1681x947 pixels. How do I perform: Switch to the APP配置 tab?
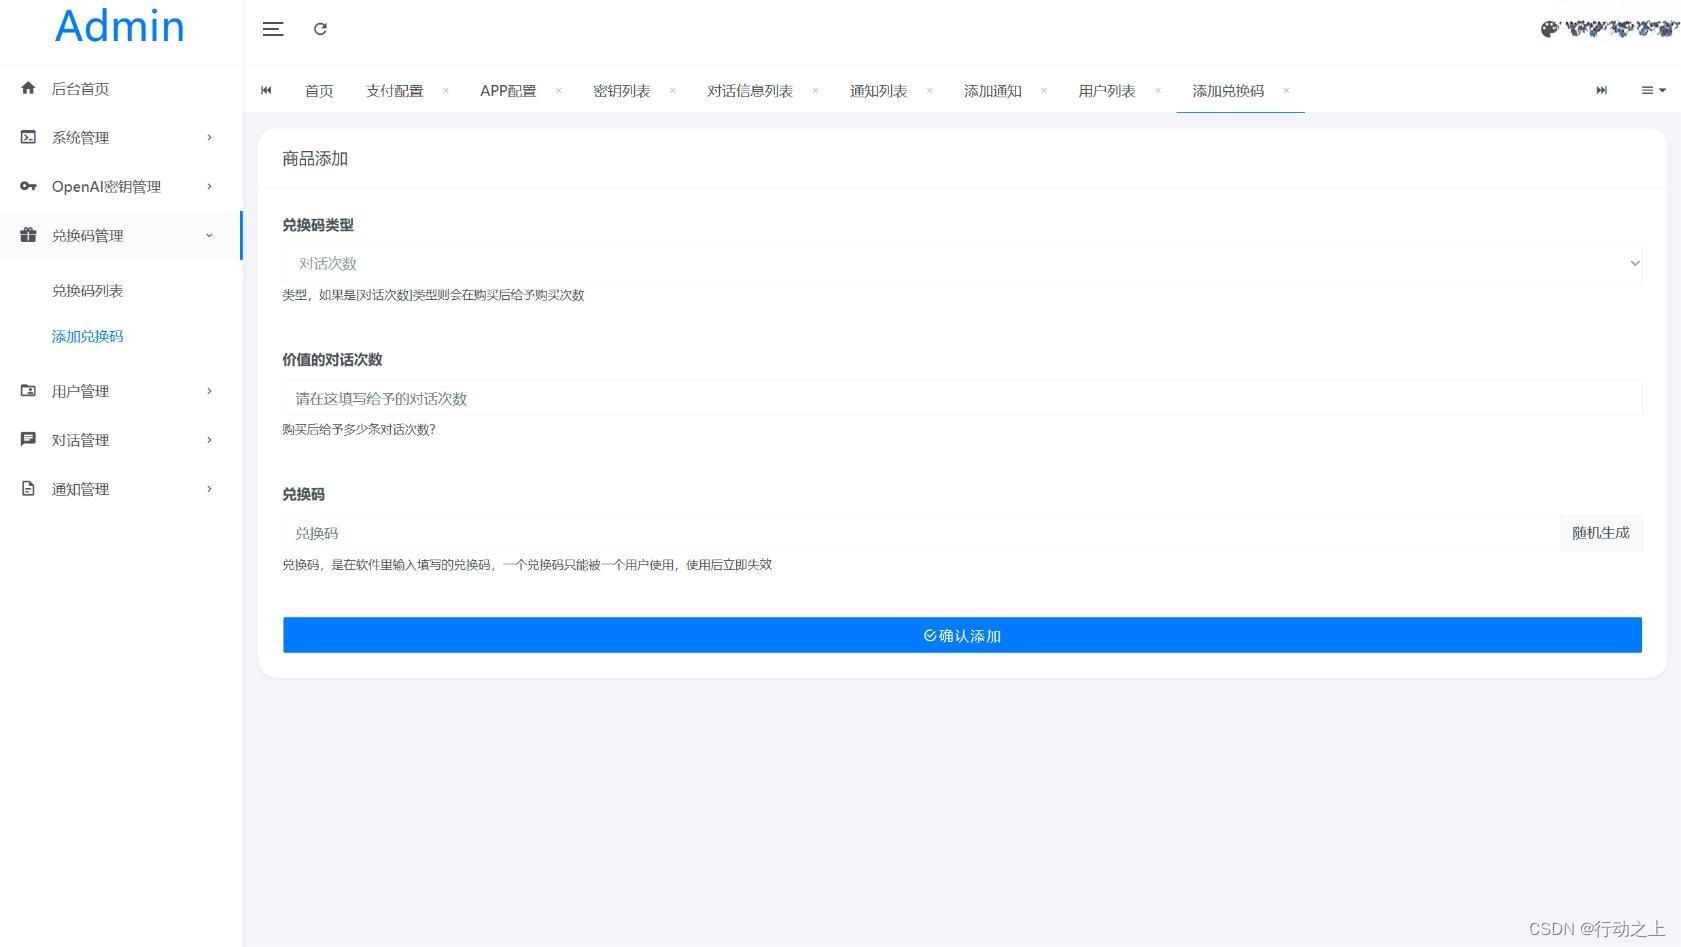click(508, 91)
